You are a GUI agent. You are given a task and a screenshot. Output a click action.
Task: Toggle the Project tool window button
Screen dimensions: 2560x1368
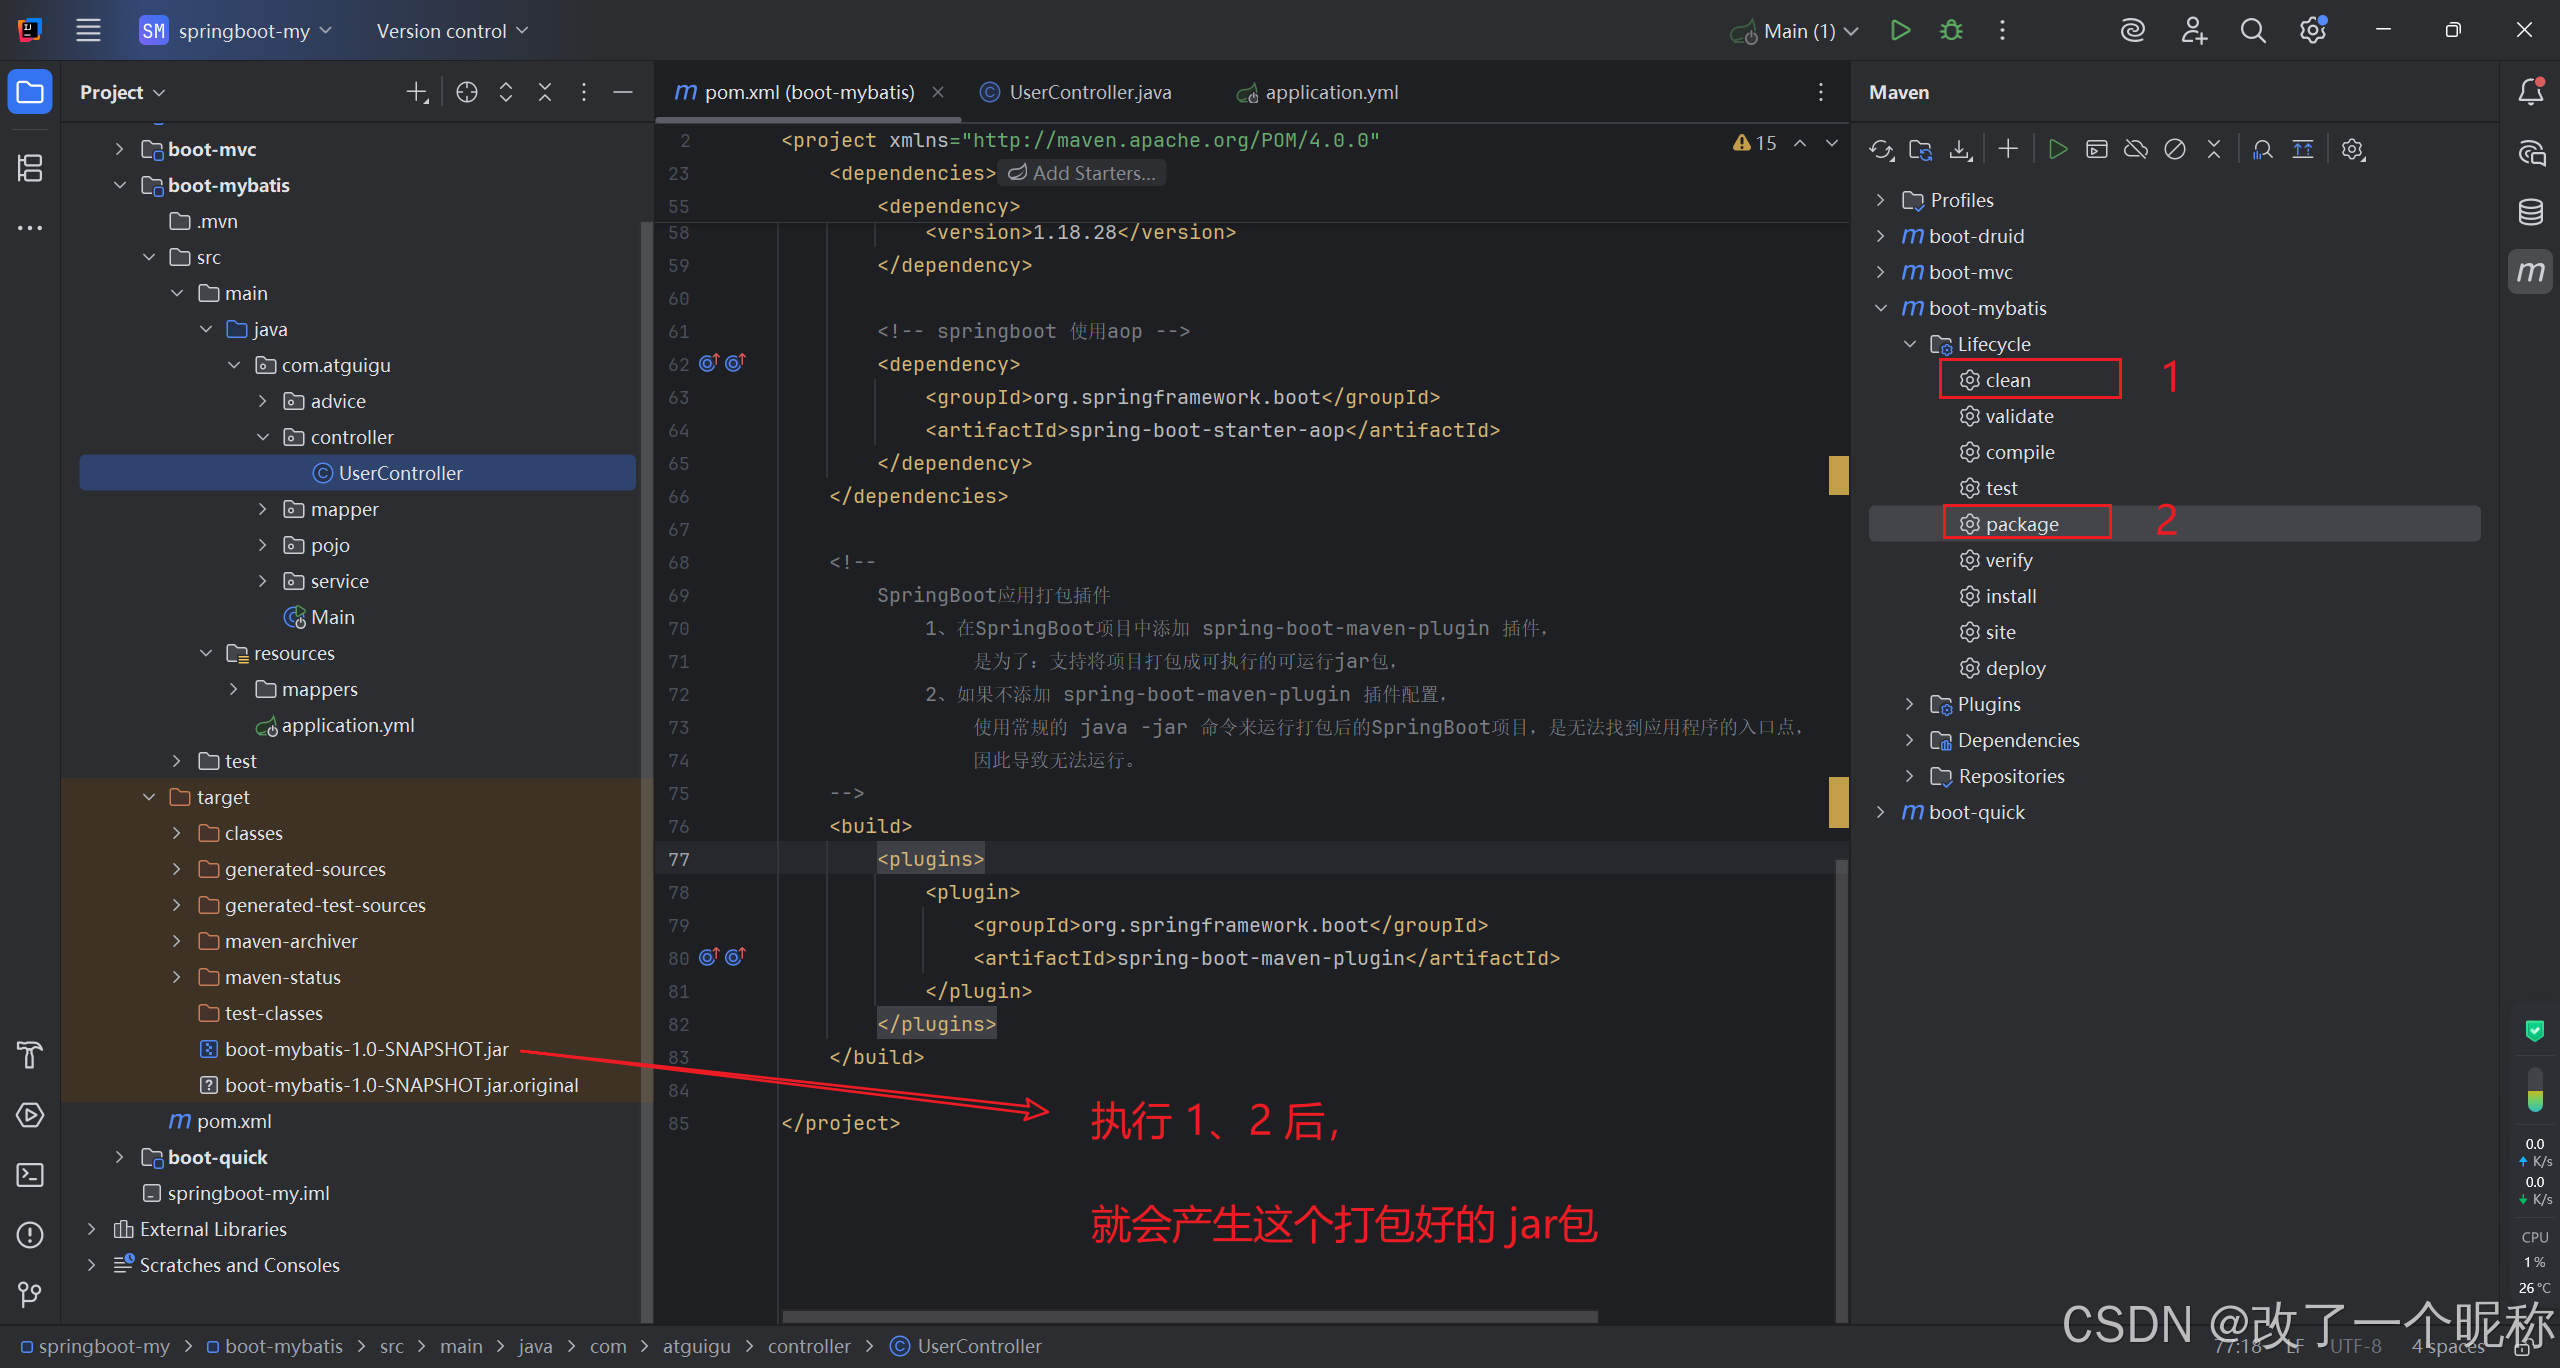tap(30, 93)
